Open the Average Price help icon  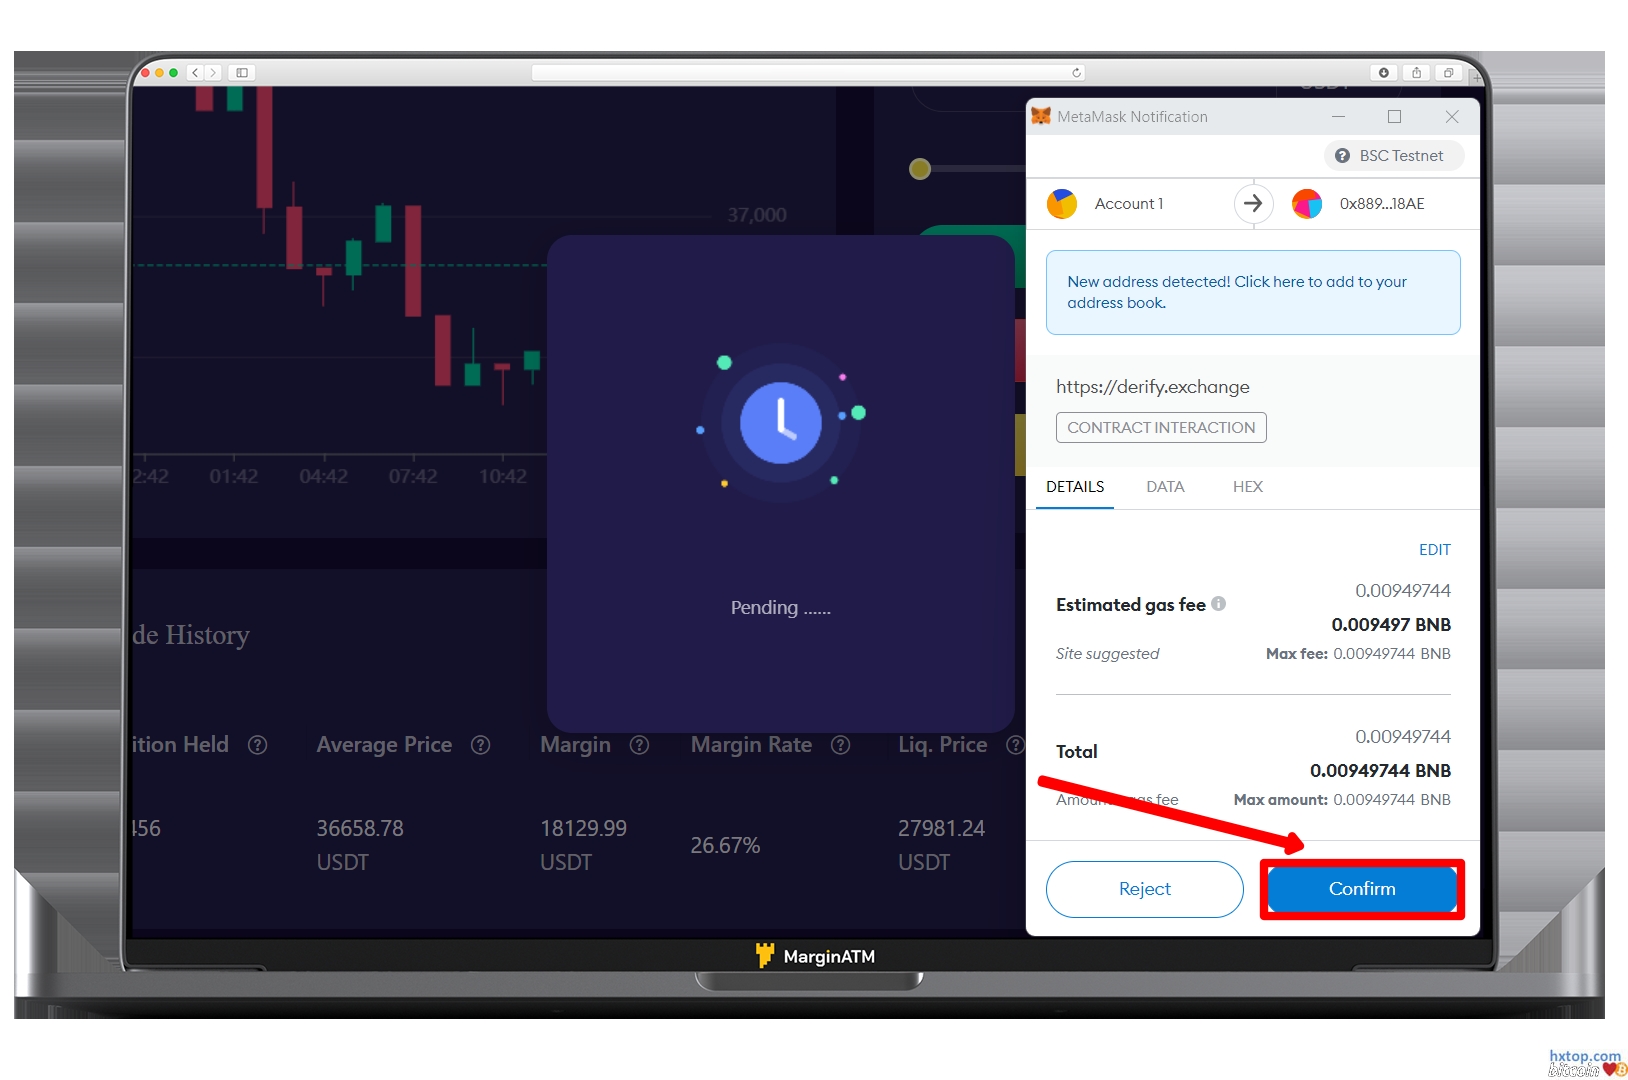[x=481, y=745]
